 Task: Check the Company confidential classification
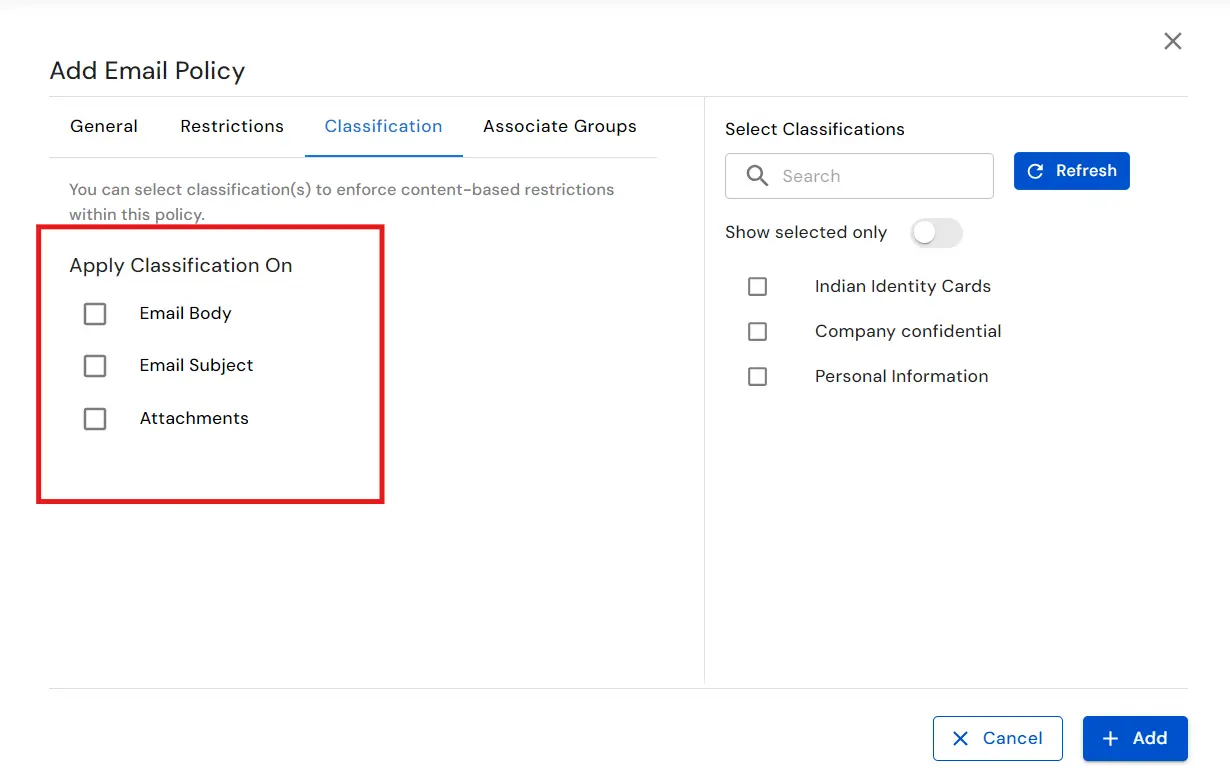757,331
